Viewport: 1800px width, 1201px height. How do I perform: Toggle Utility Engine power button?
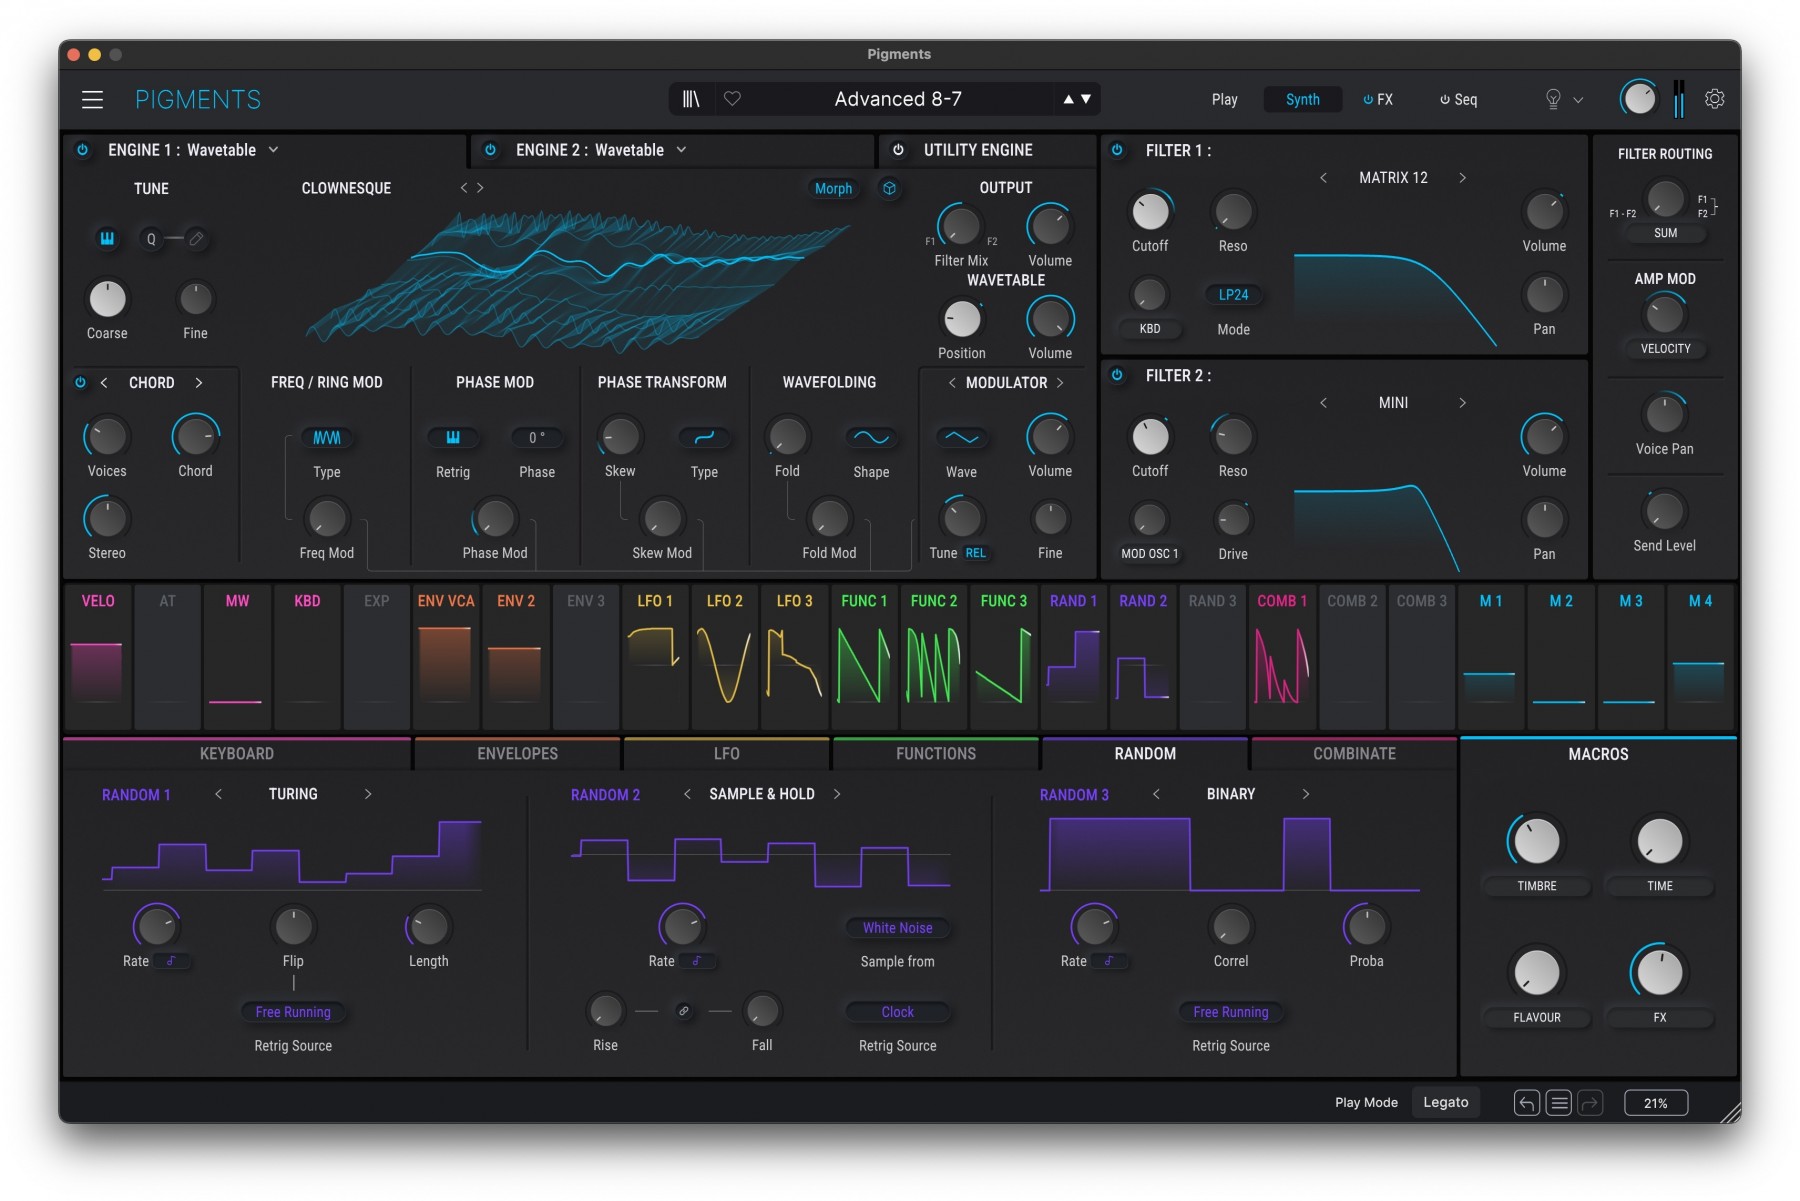898,150
